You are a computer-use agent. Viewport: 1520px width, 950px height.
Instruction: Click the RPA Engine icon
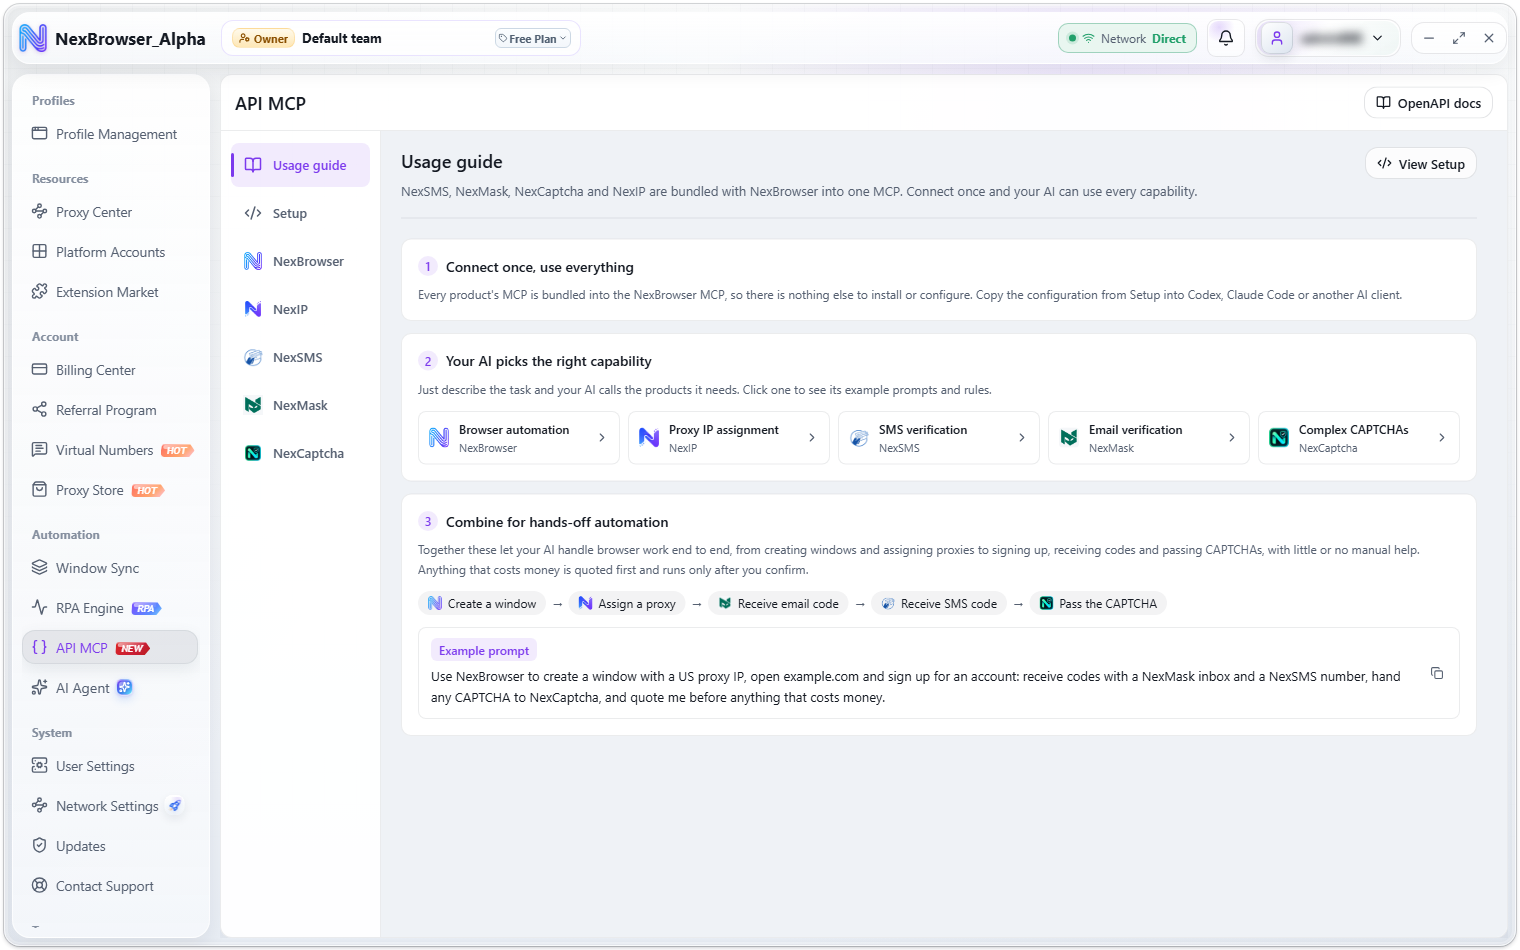(40, 608)
